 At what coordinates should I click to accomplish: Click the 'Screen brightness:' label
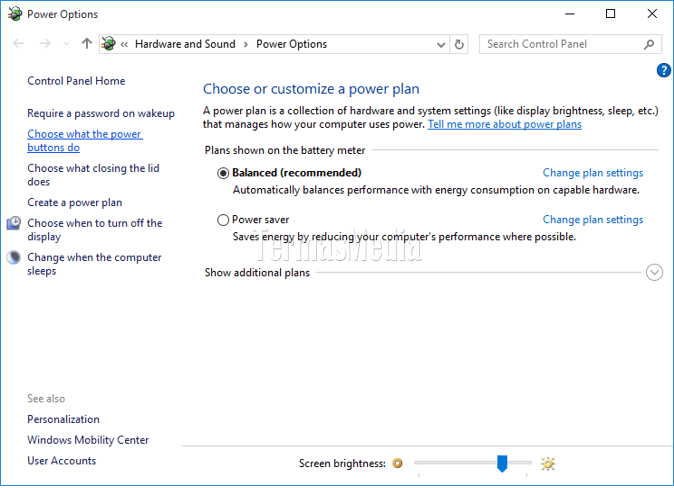(x=342, y=463)
